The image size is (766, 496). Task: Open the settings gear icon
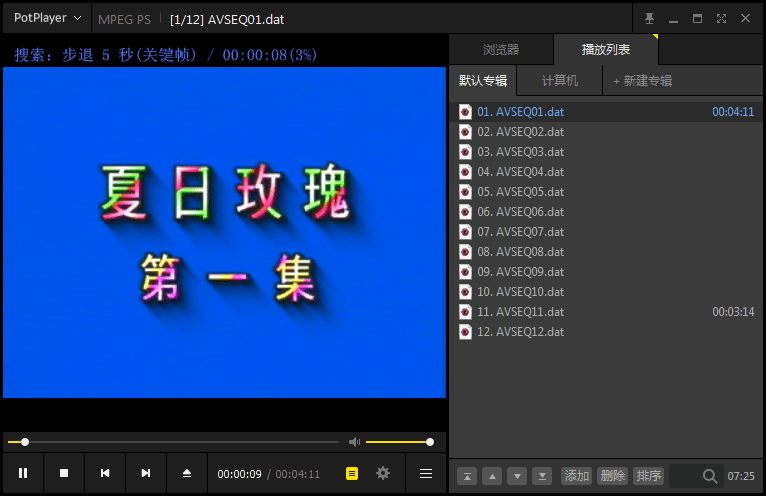point(382,473)
